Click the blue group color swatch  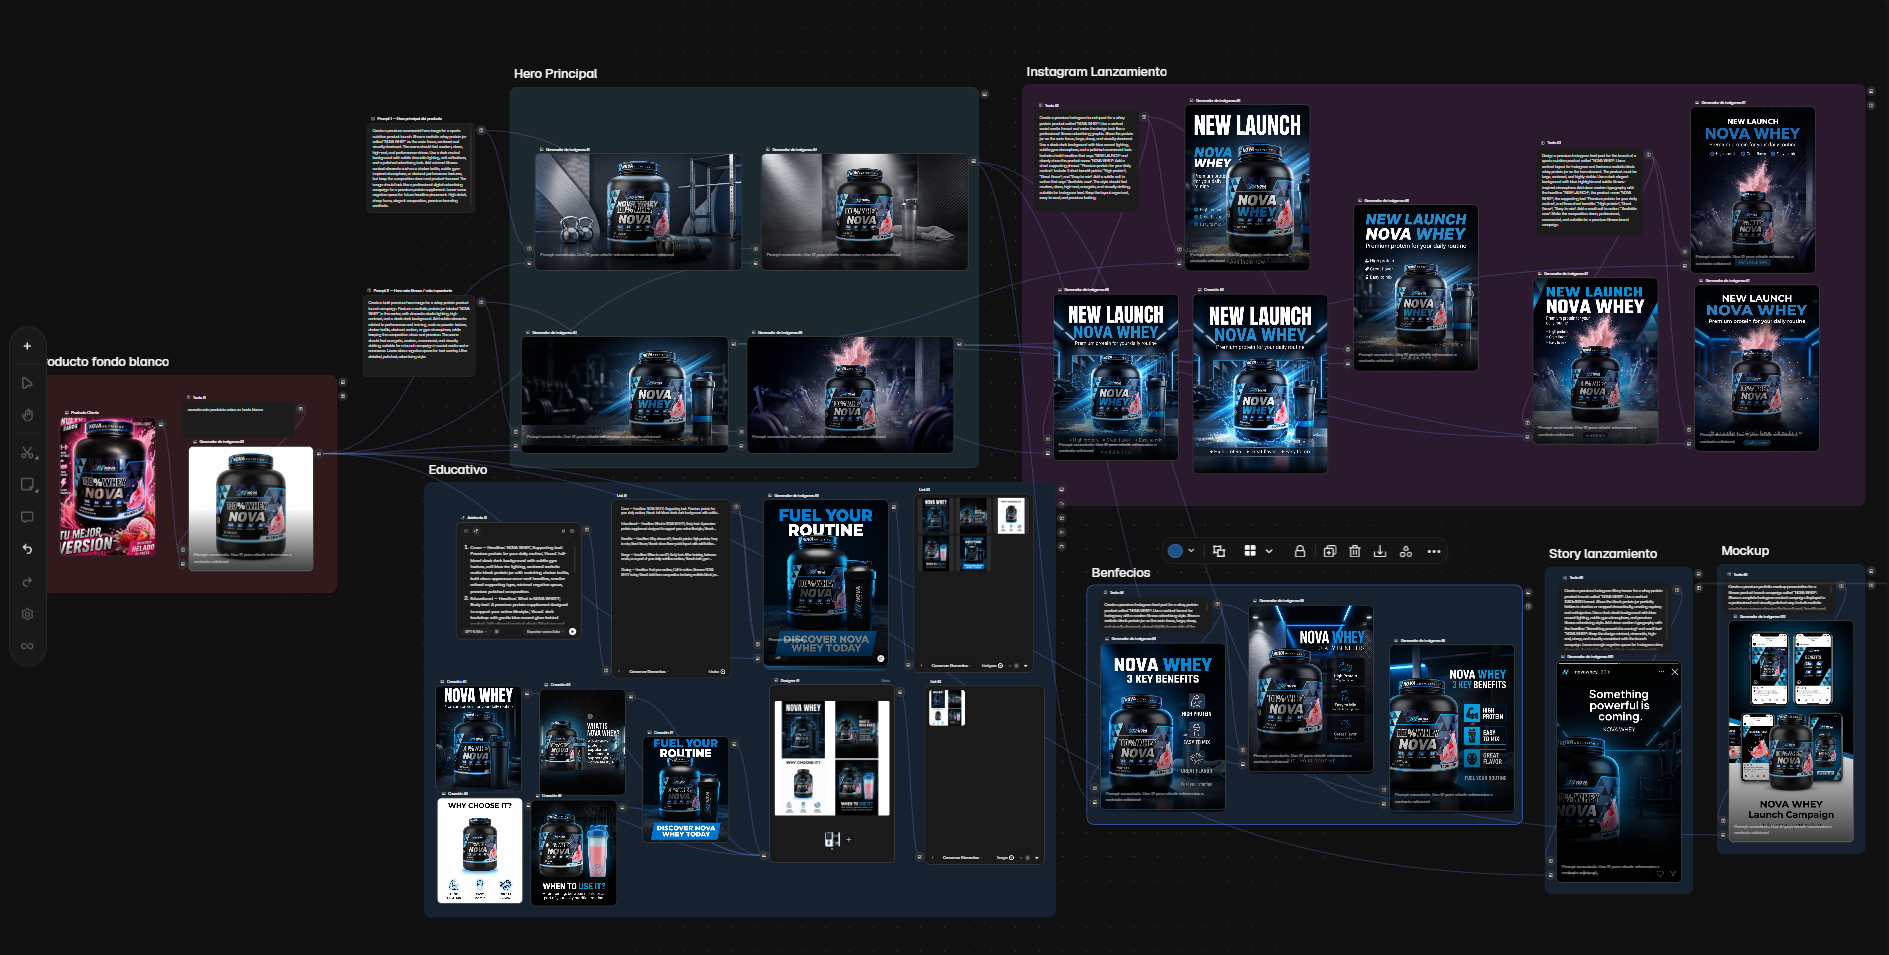coord(1175,551)
